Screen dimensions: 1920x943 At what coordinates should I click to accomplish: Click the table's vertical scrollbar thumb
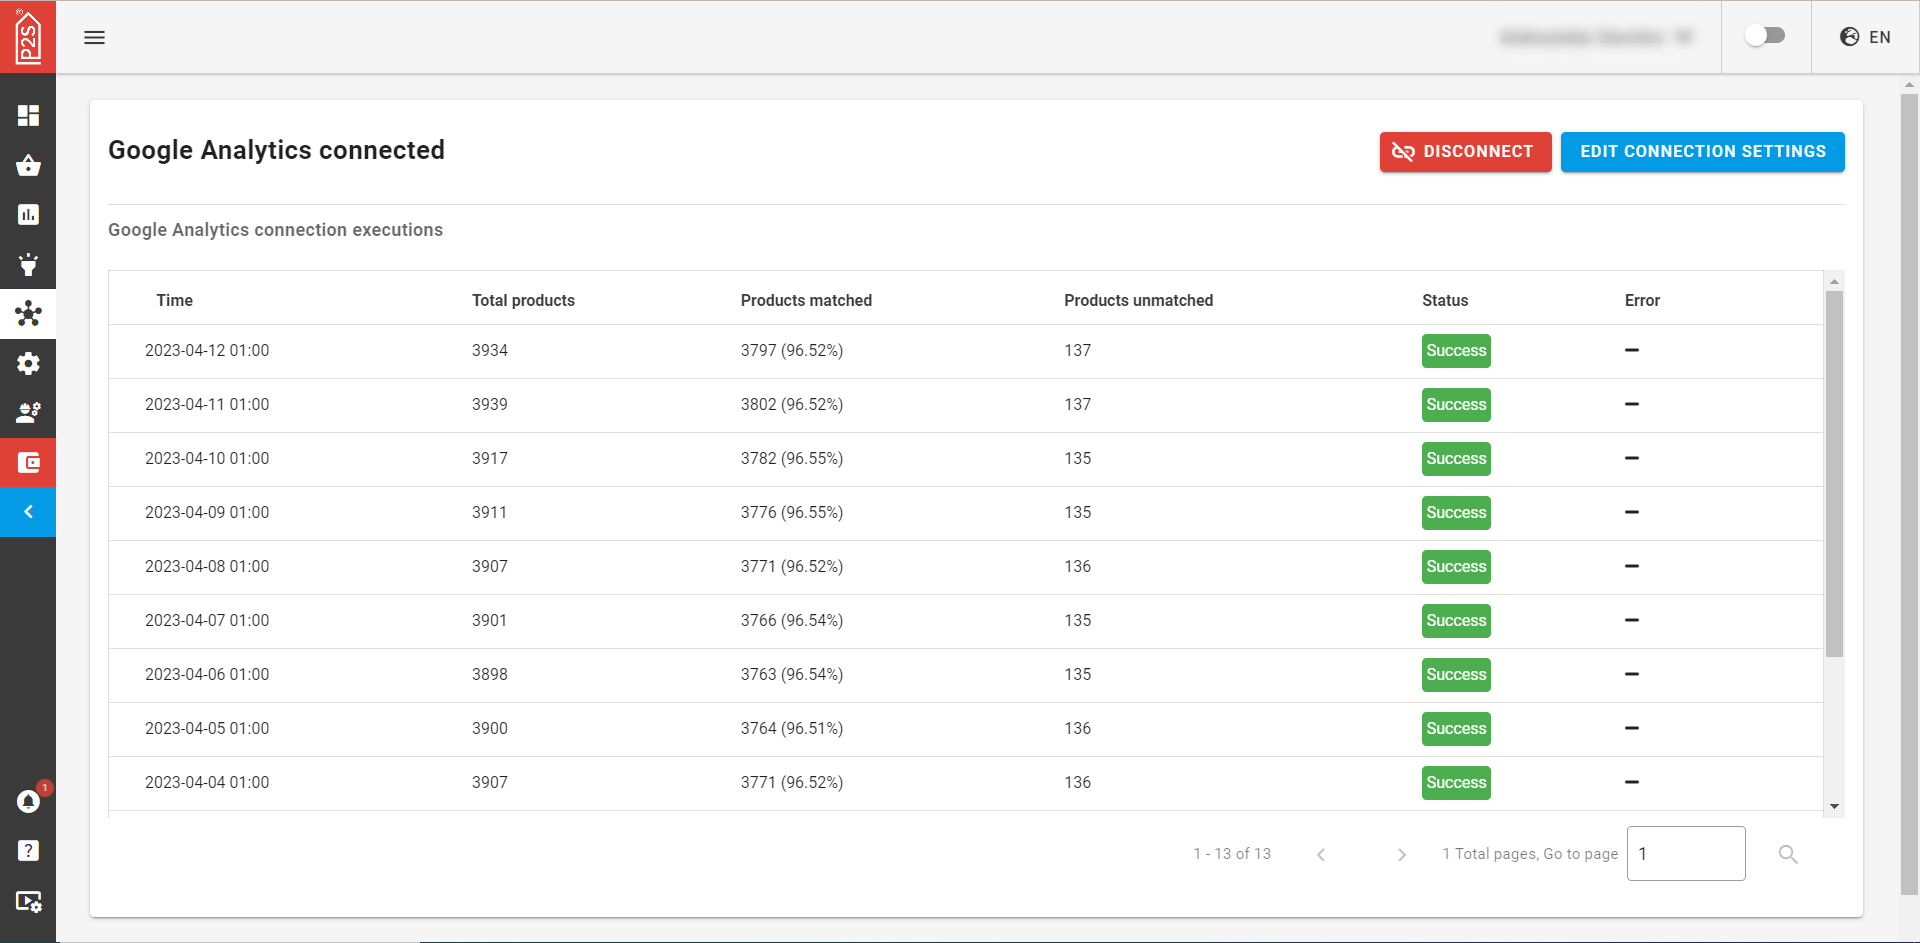[1834, 474]
